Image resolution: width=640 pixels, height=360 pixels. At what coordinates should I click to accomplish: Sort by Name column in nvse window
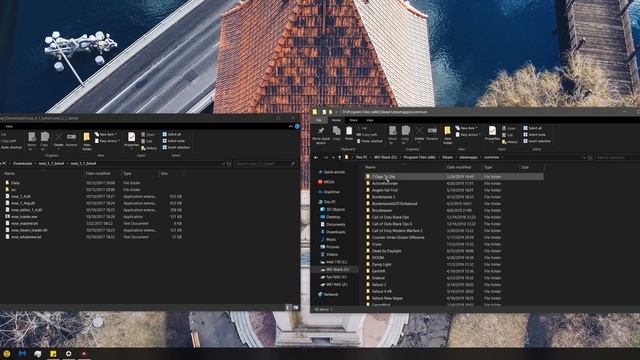pyautogui.click(x=9, y=173)
